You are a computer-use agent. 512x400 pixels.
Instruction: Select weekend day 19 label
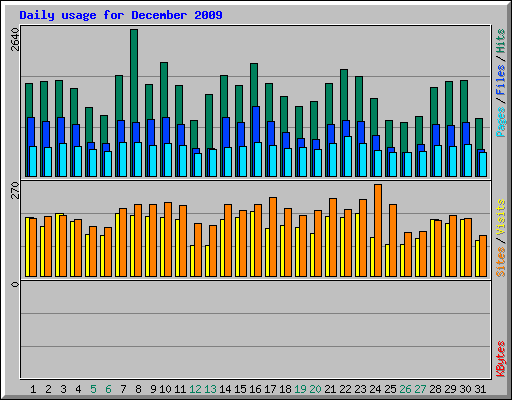click(300, 389)
